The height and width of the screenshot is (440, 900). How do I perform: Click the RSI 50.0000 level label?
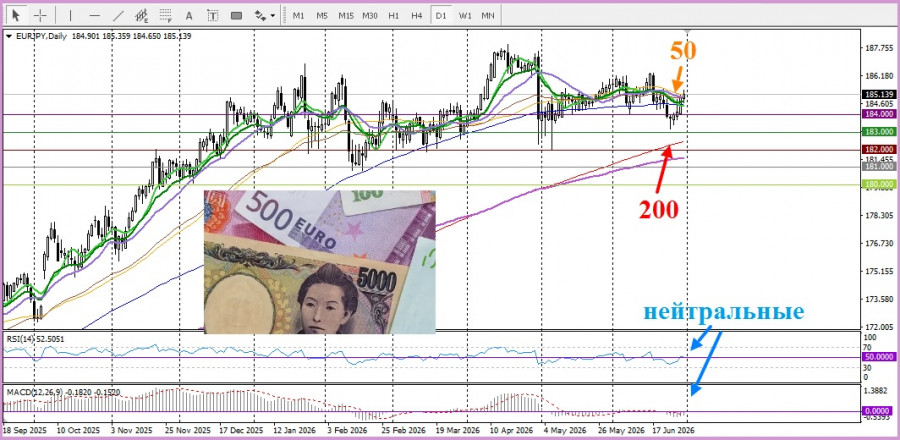[878, 357]
